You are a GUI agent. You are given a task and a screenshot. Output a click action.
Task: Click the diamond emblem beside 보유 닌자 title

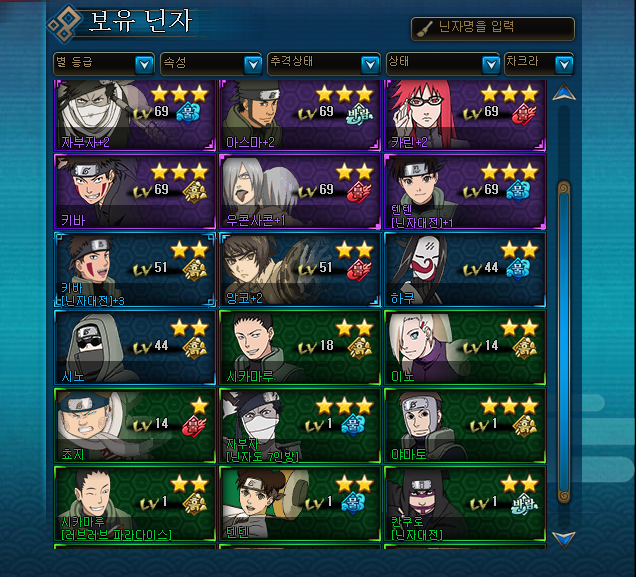[x=65, y=24]
